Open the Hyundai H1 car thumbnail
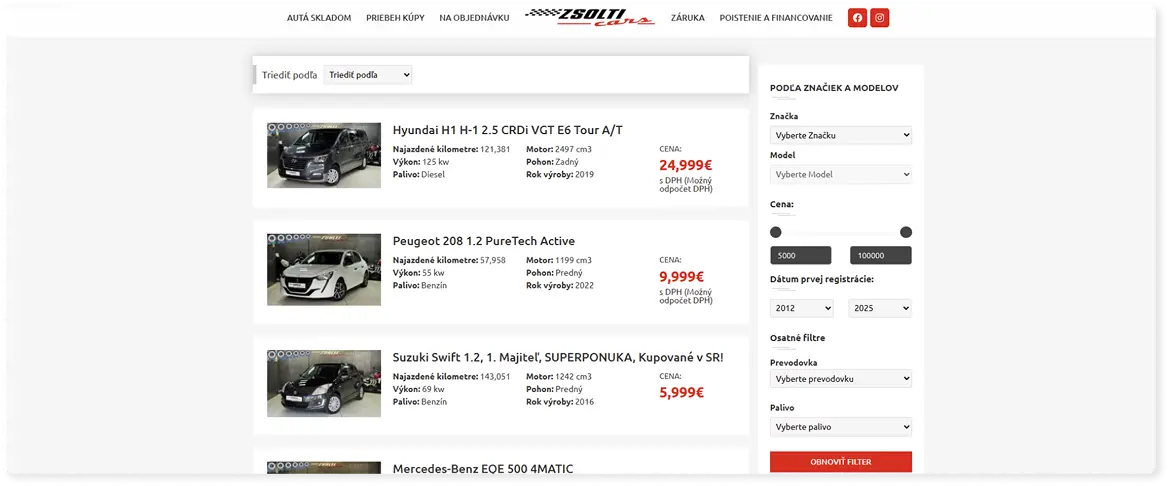 point(324,155)
